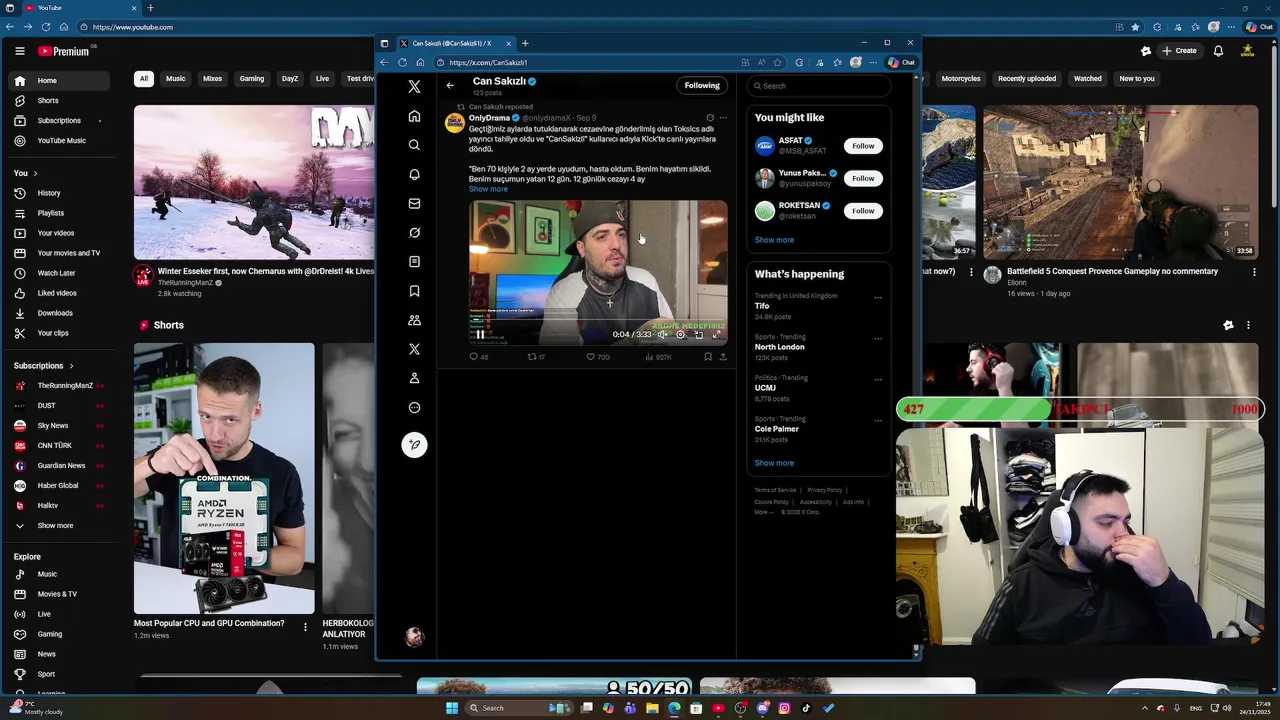
Task: Open X Bookmarks icon in sidebar
Action: [414, 291]
